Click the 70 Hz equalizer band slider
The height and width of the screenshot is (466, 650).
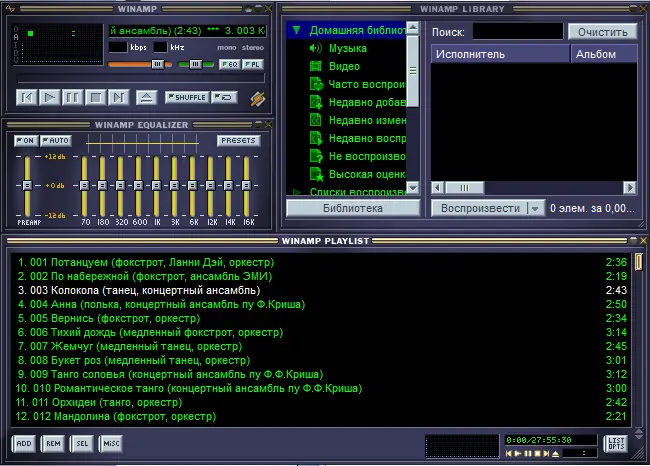pos(84,185)
